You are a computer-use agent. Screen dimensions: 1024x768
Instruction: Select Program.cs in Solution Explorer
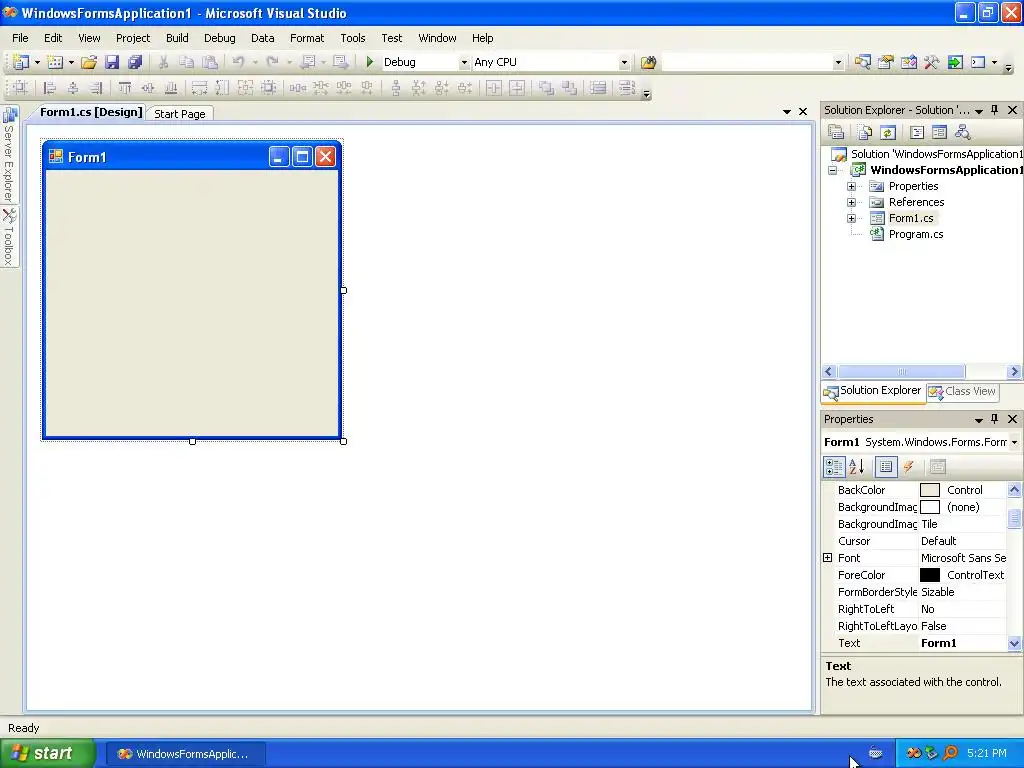916,234
